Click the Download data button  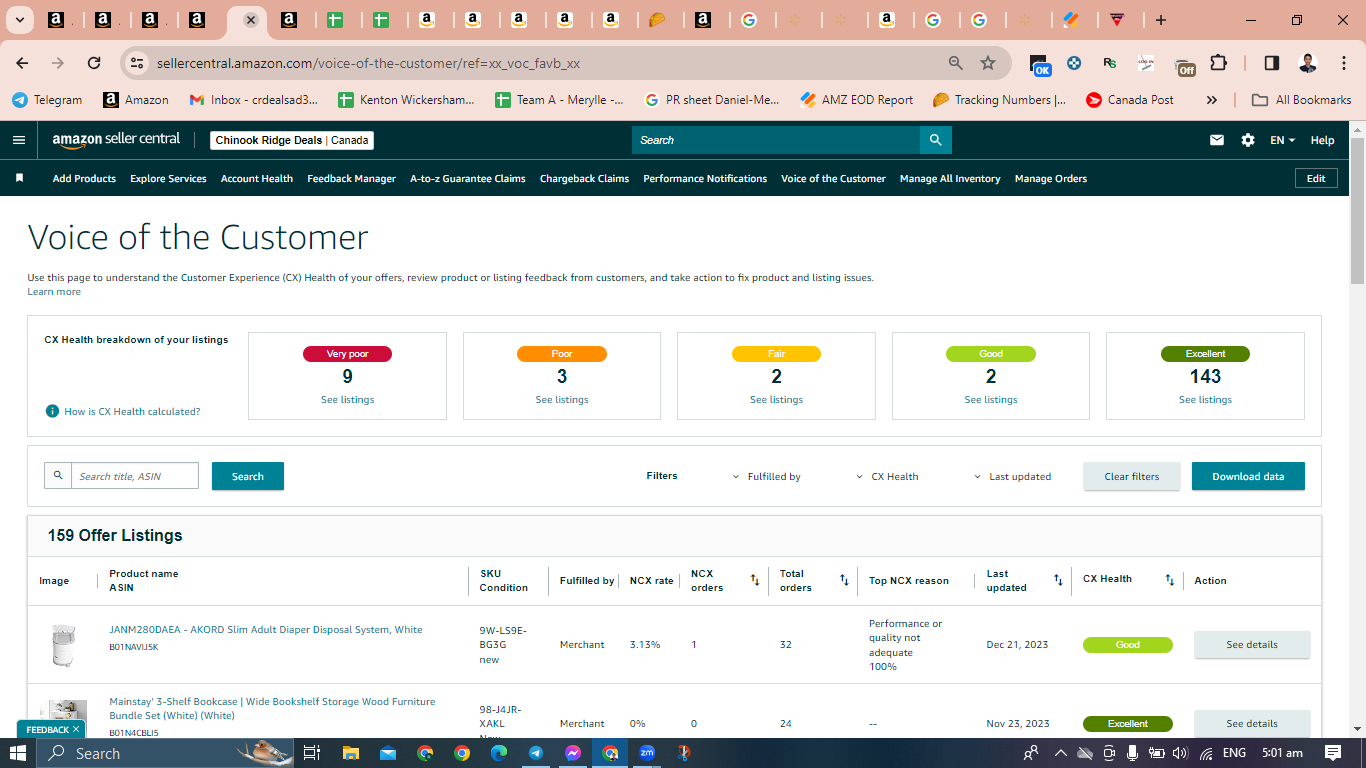pos(1248,476)
